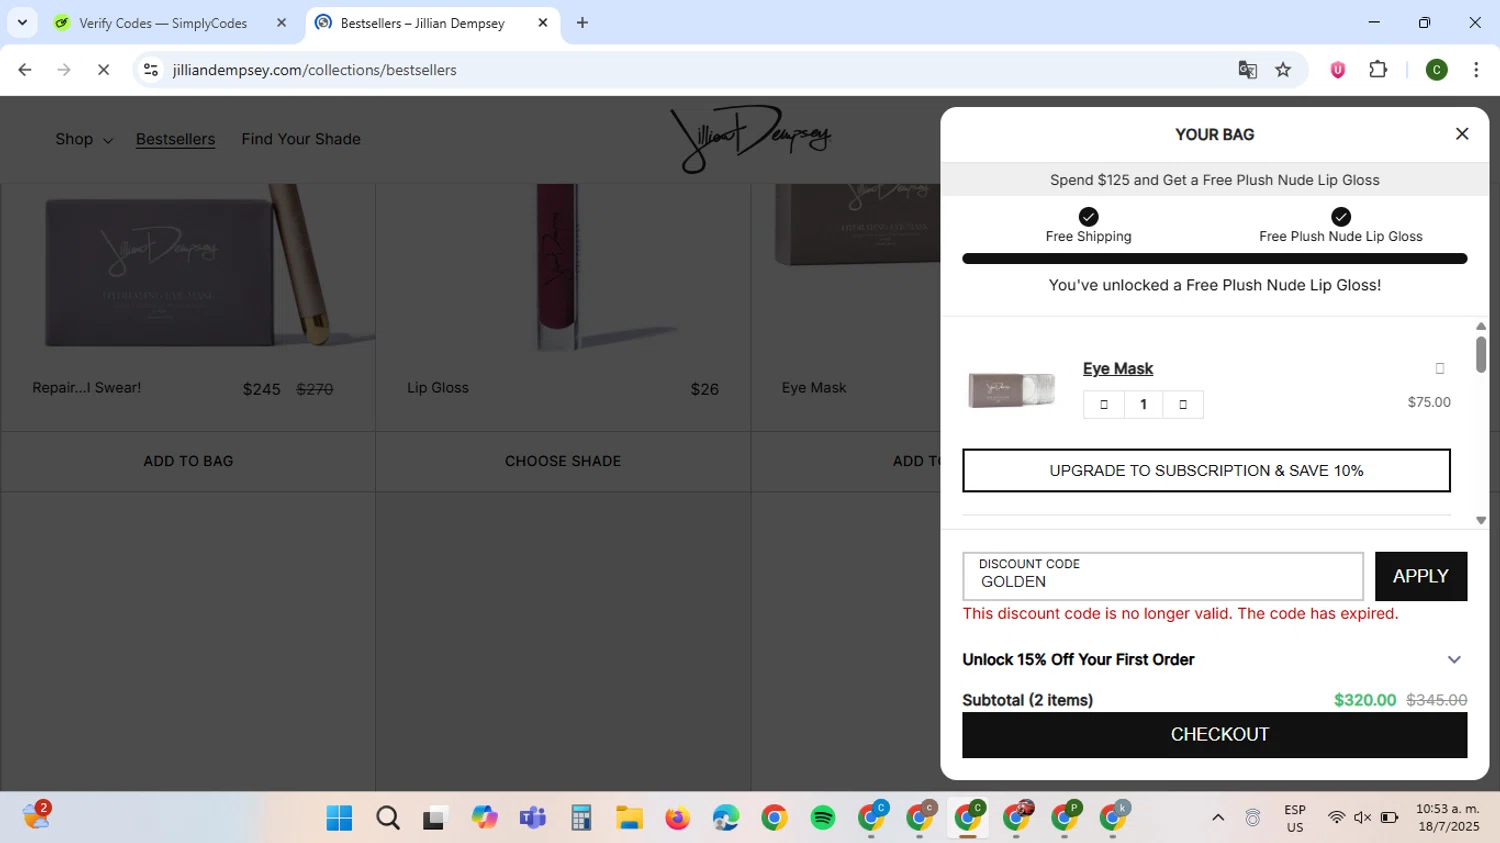Screen dimensions: 1500x843
Task: Go back to previous page
Action: pos(25,70)
